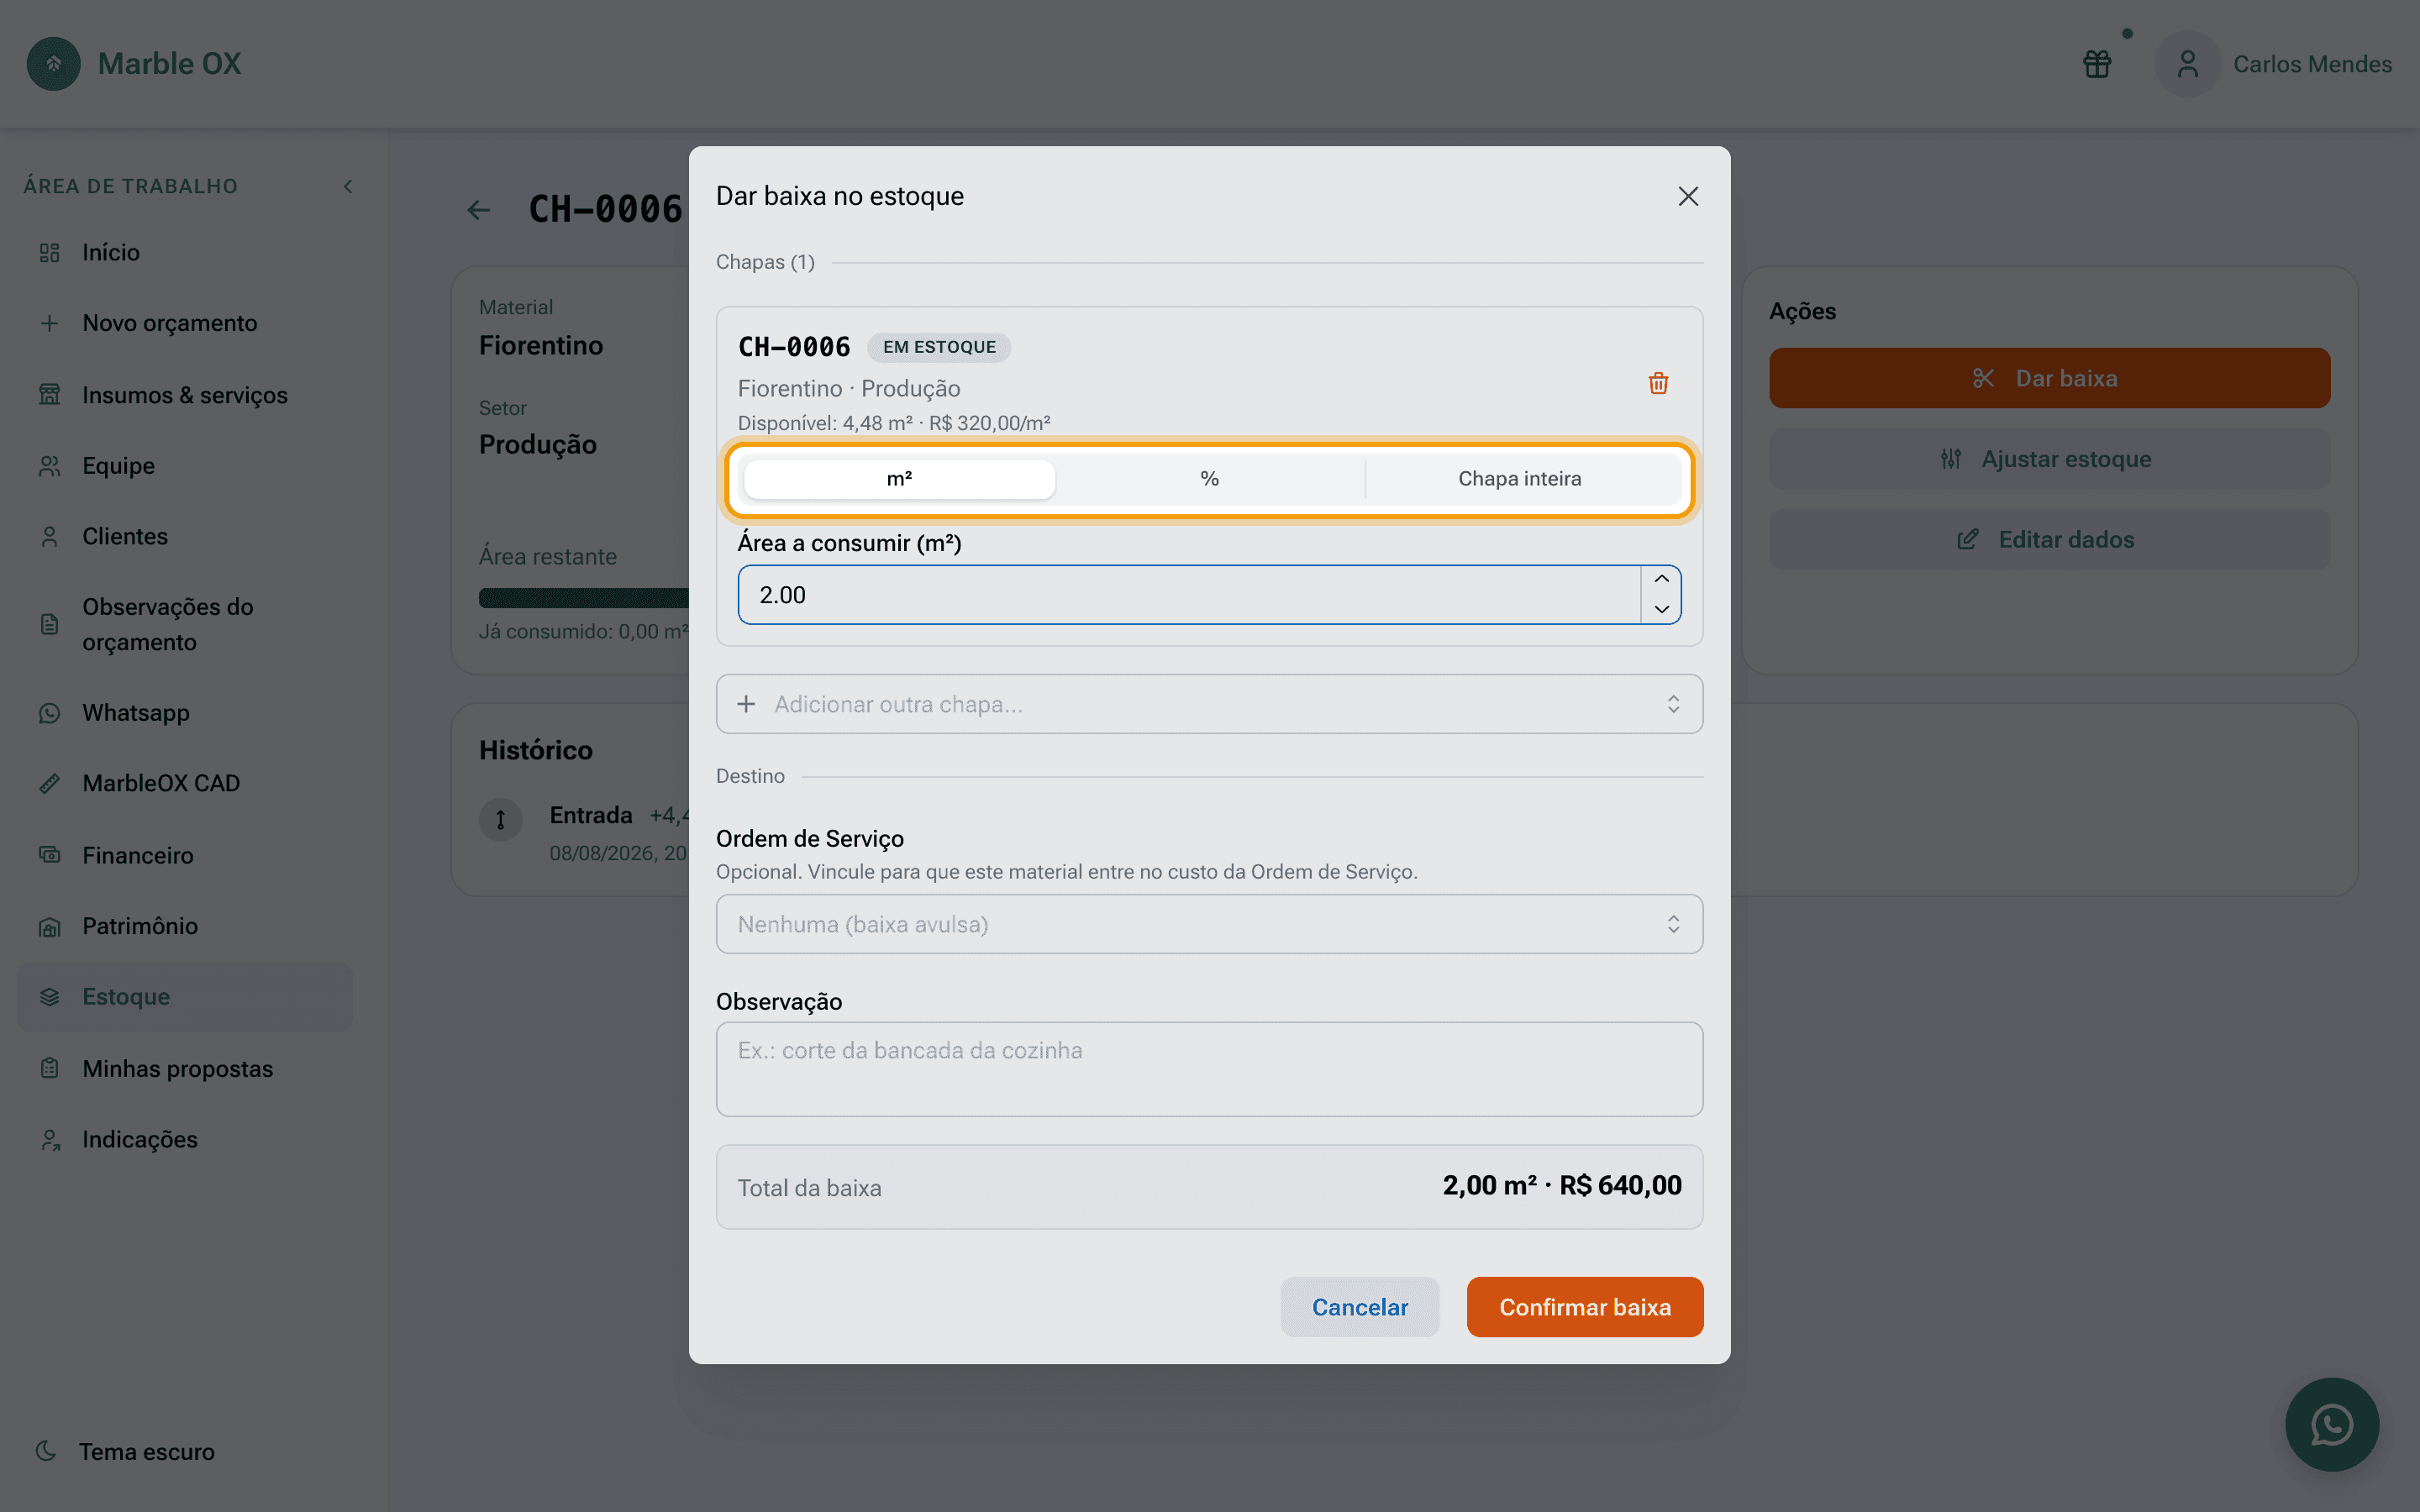Click the Financeiro money icon
The width and height of the screenshot is (2420, 1512).
pyautogui.click(x=49, y=855)
